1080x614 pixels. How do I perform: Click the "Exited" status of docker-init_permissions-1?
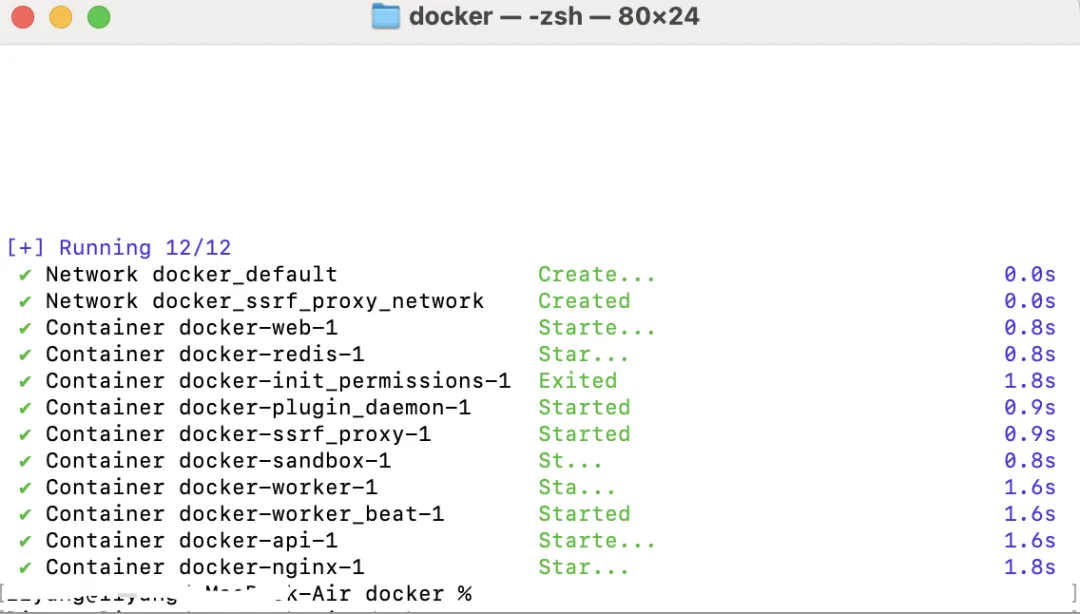(x=578, y=381)
